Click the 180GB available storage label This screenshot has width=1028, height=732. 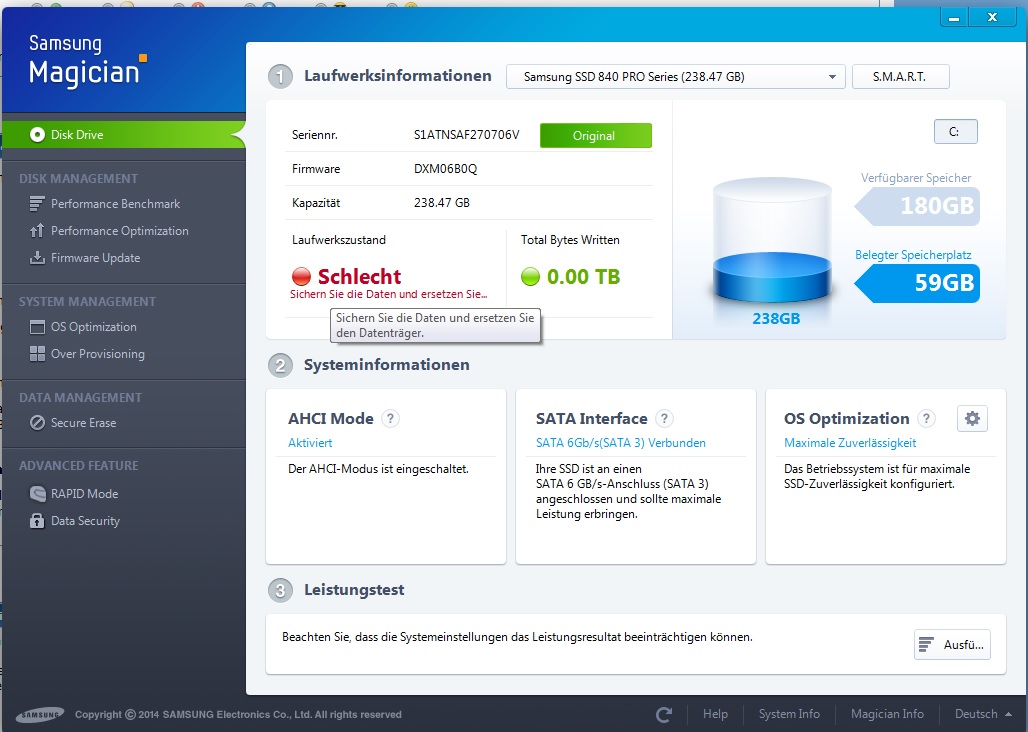pyautogui.click(x=918, y=206)
